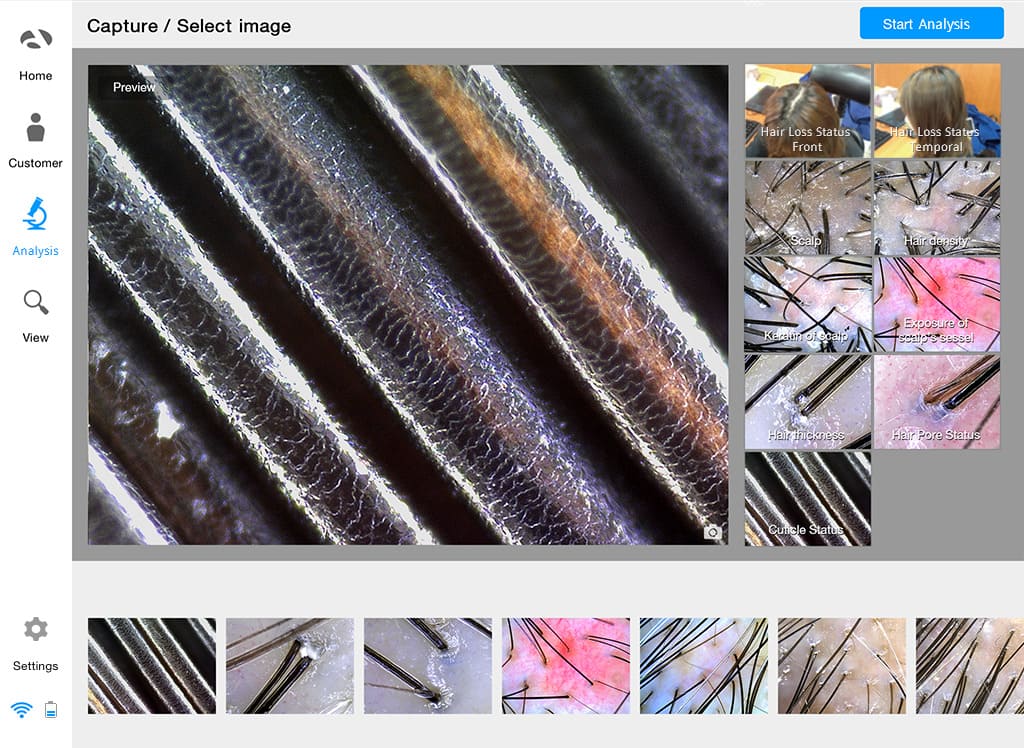The image size is (1024, 748).
Task: Tap the camera capture icon in preview
Action: click(x=712, y=532)
